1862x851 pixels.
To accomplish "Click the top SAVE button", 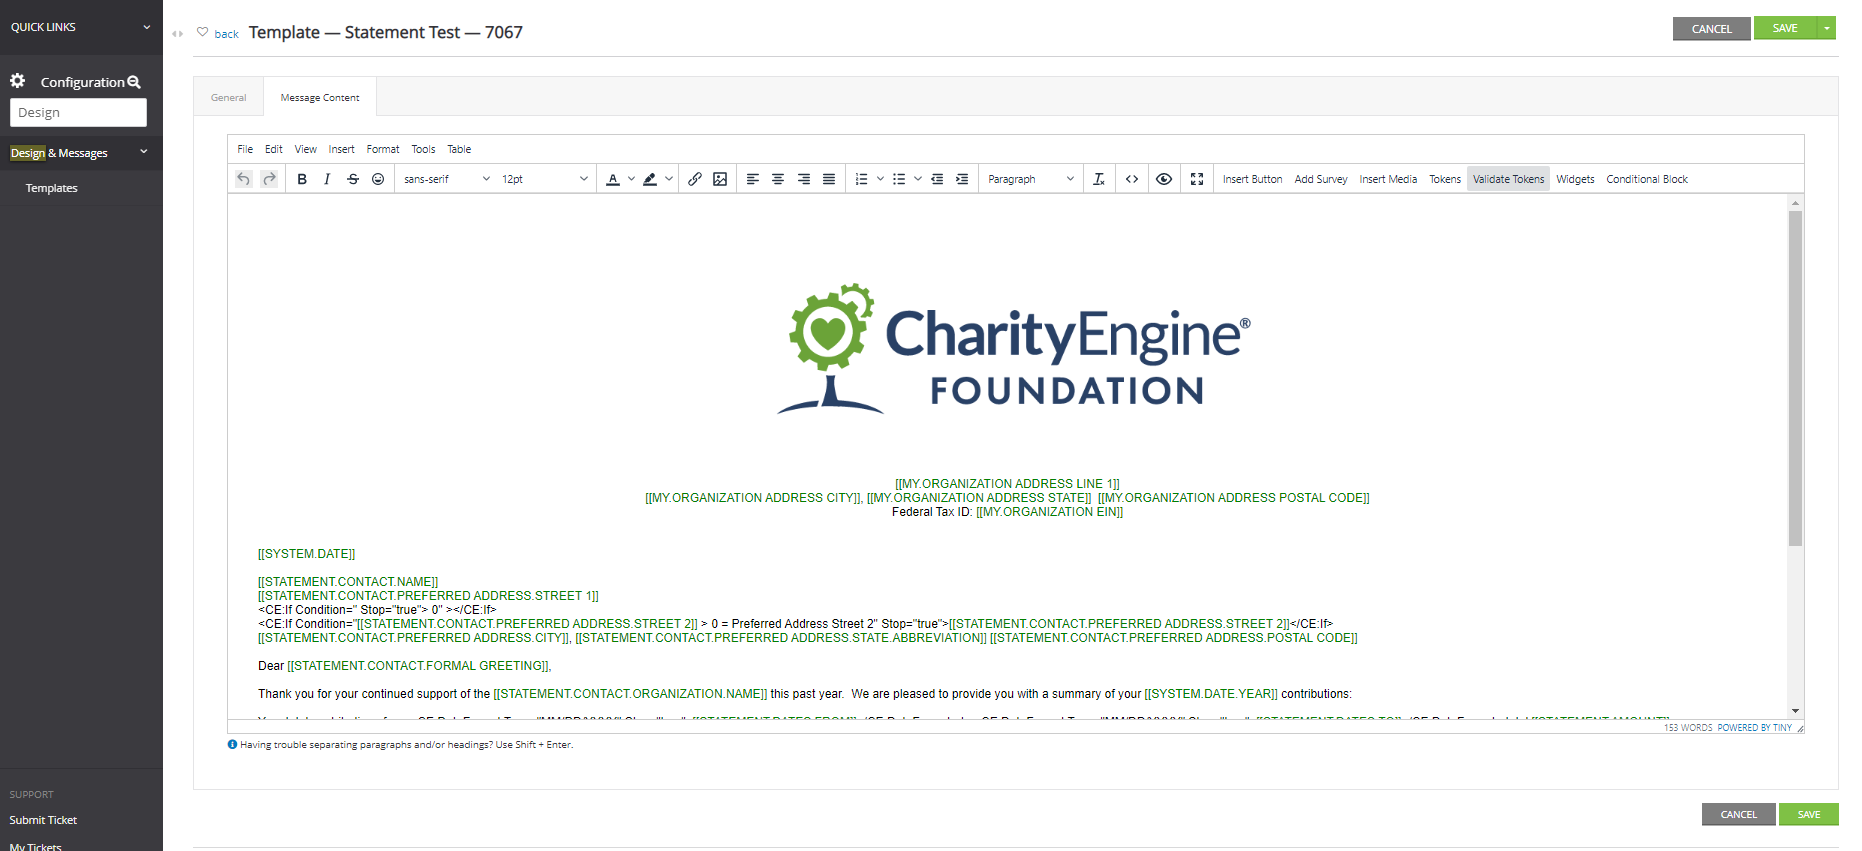I will [1785, 28].
